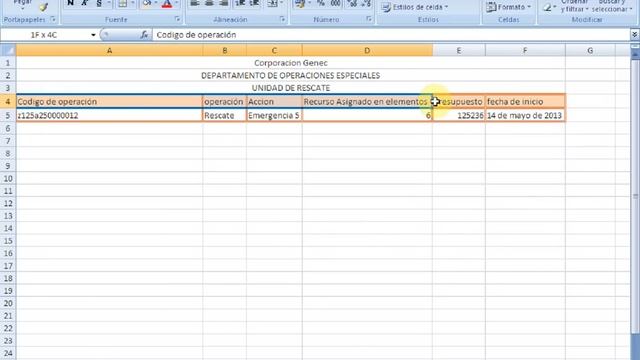
Task: Open the Formato dropdown button
Action: (x=509, y=7)
